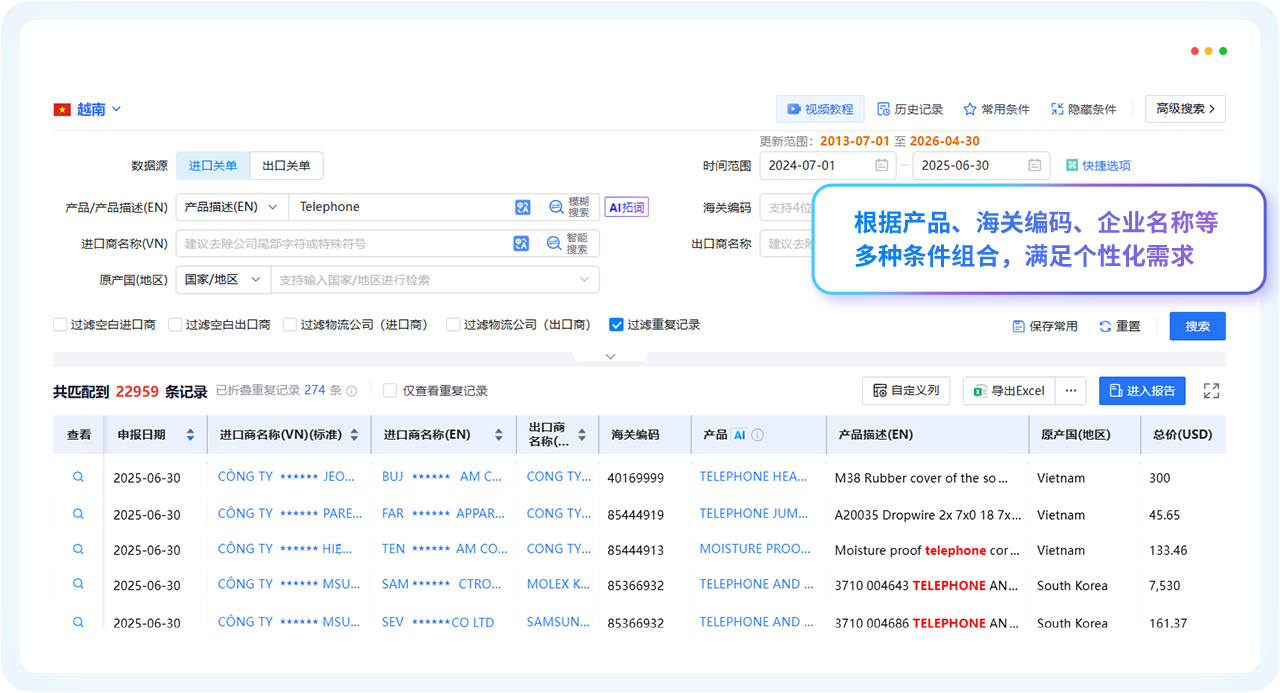This screenshot has width=1280, height=693.
Task: View details of the 7,530 USD row magnifier
Action: point(78,584)
